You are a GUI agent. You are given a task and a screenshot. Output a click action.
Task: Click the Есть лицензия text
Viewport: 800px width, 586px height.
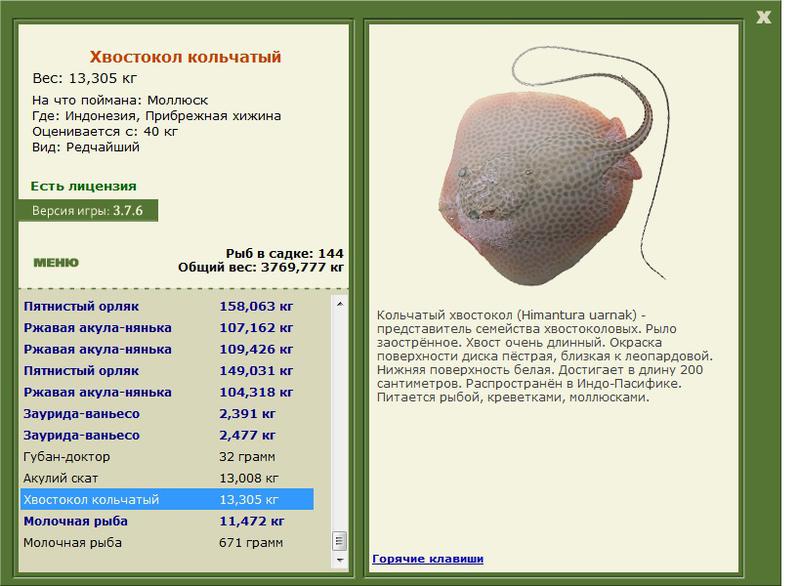(x=84, y=186)
